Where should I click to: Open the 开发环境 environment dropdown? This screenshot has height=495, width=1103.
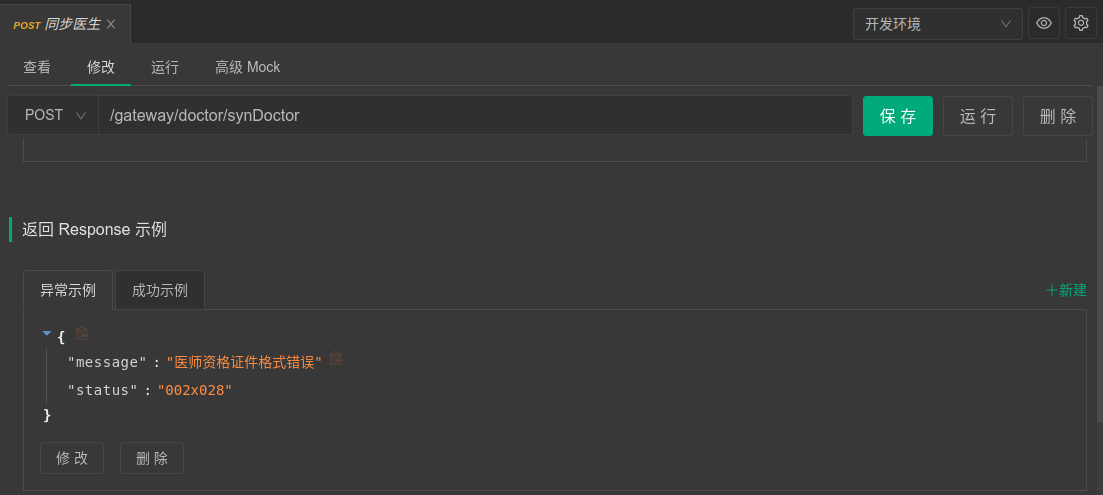tap(937, 24)
